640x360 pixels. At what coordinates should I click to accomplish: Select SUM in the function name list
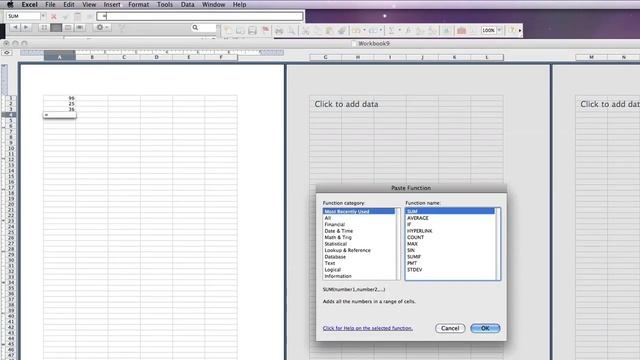pyautogui.click(x=450, y=211)
